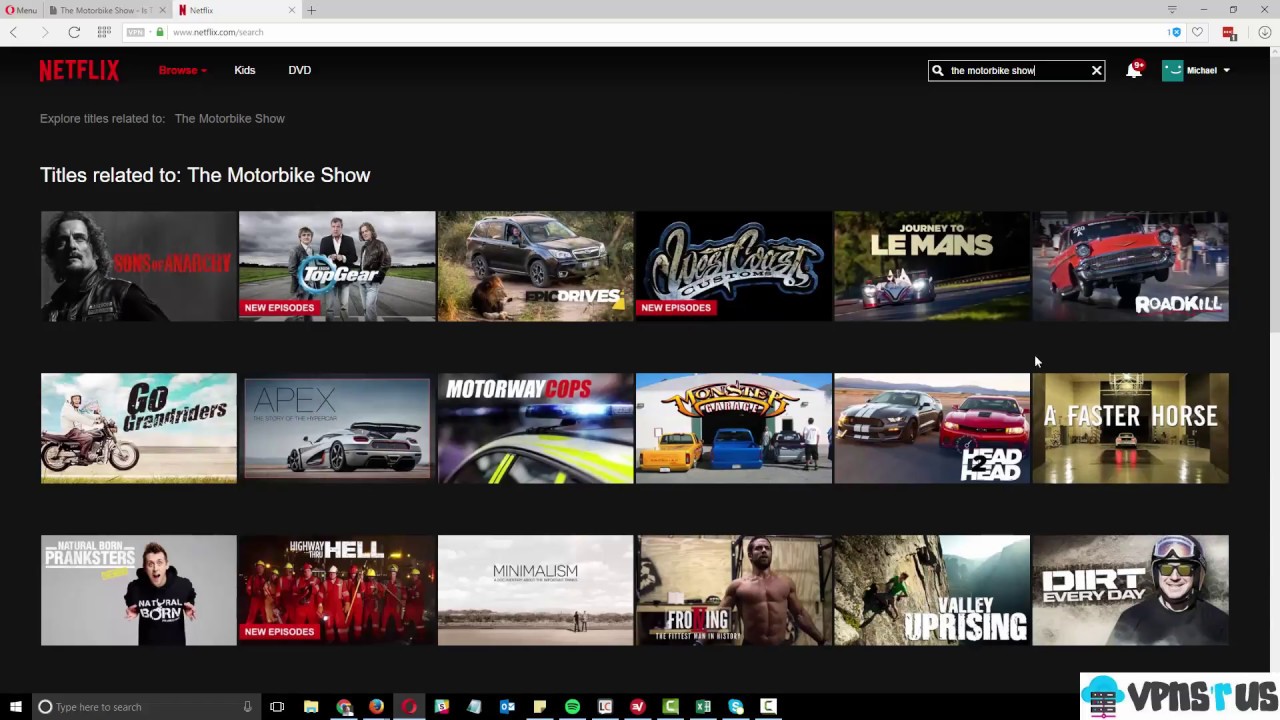This screenshot has width=1280, height=720.
Task: Open Excel from the taskbar
Action: coord(703,707)
